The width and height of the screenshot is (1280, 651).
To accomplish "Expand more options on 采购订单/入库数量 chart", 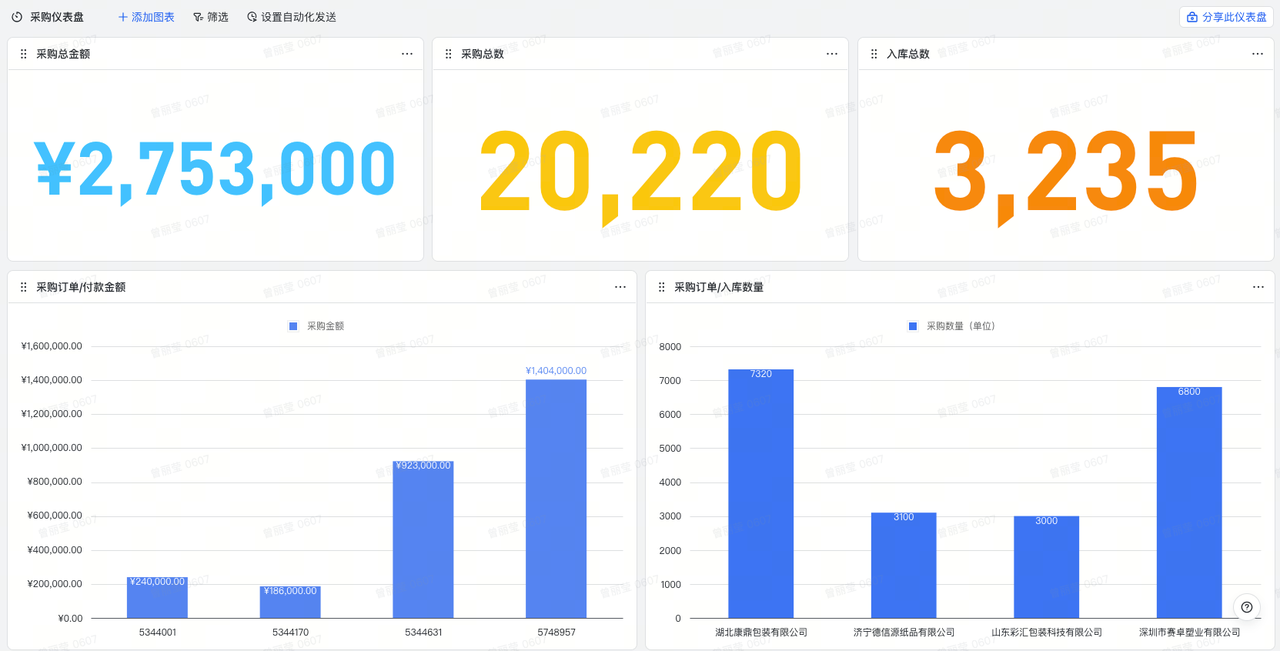I will pyautogui.click(x=1258, y=287).
